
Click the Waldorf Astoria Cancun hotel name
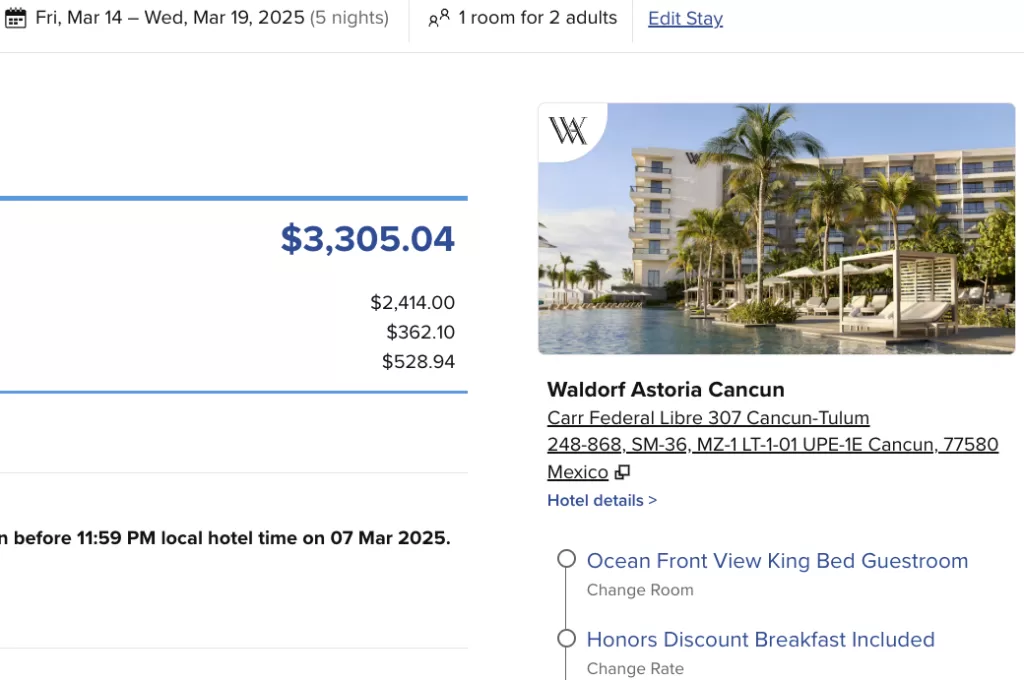[665, 389]
